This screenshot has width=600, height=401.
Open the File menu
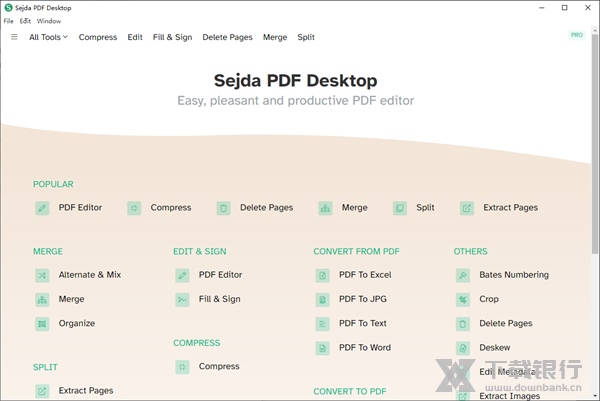[8, 21]
